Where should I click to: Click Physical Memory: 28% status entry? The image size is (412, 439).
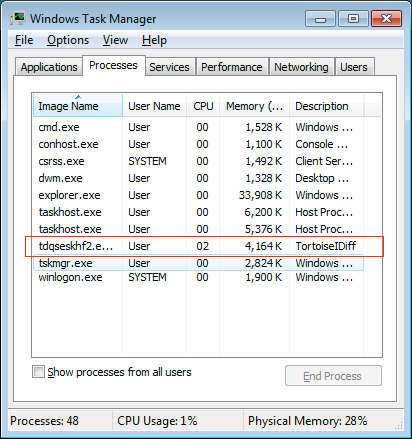[x=307, y=421]
